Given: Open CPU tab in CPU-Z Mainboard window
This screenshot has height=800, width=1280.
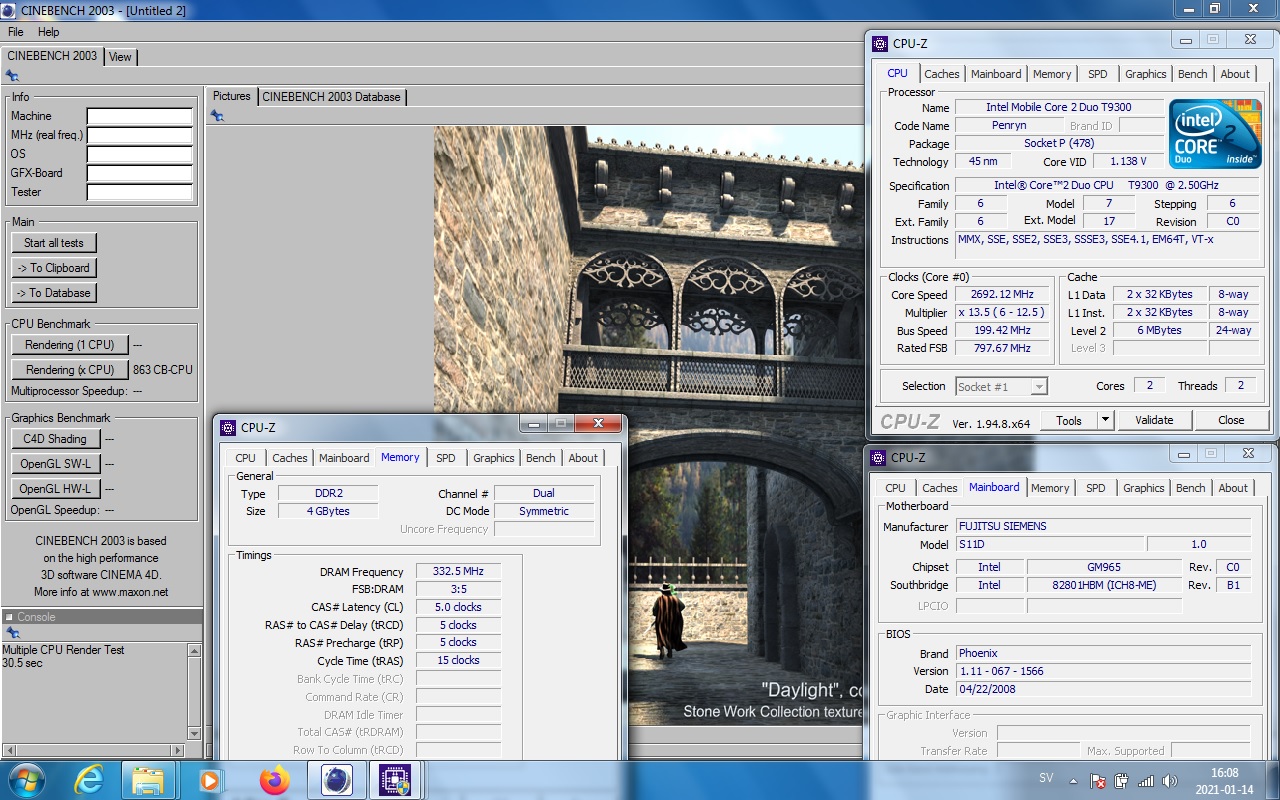Looking at the screenshot, I should [x=895, y=488].
